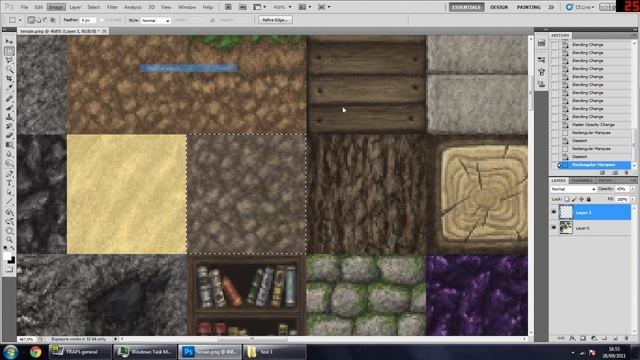
Task: Select the Crop tool
Action: [9, 78]
